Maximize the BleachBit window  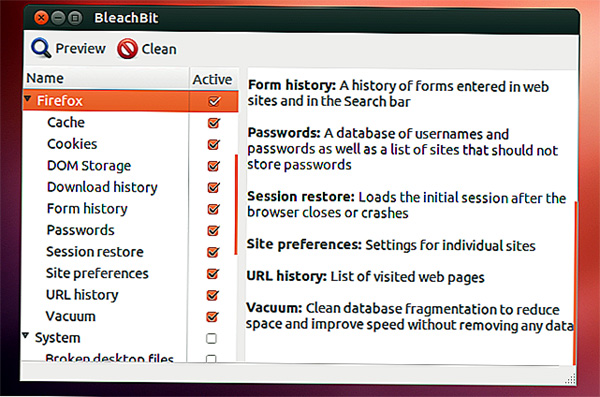tap(75, 18)
